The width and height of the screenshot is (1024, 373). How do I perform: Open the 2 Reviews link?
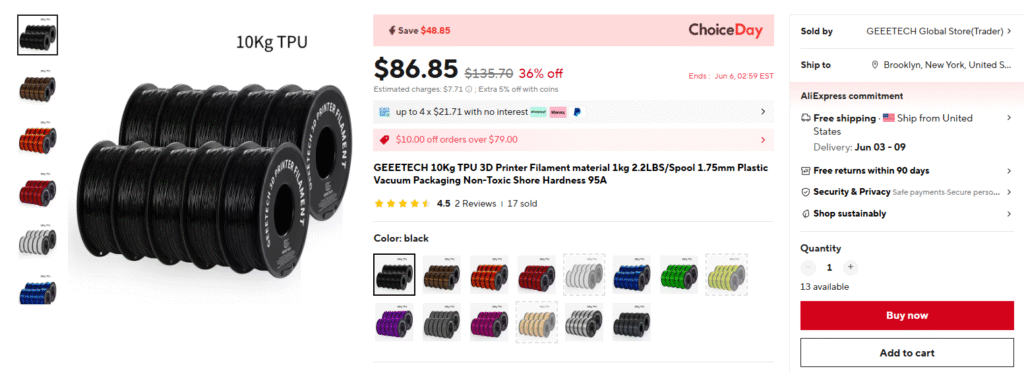coord(475,203)
